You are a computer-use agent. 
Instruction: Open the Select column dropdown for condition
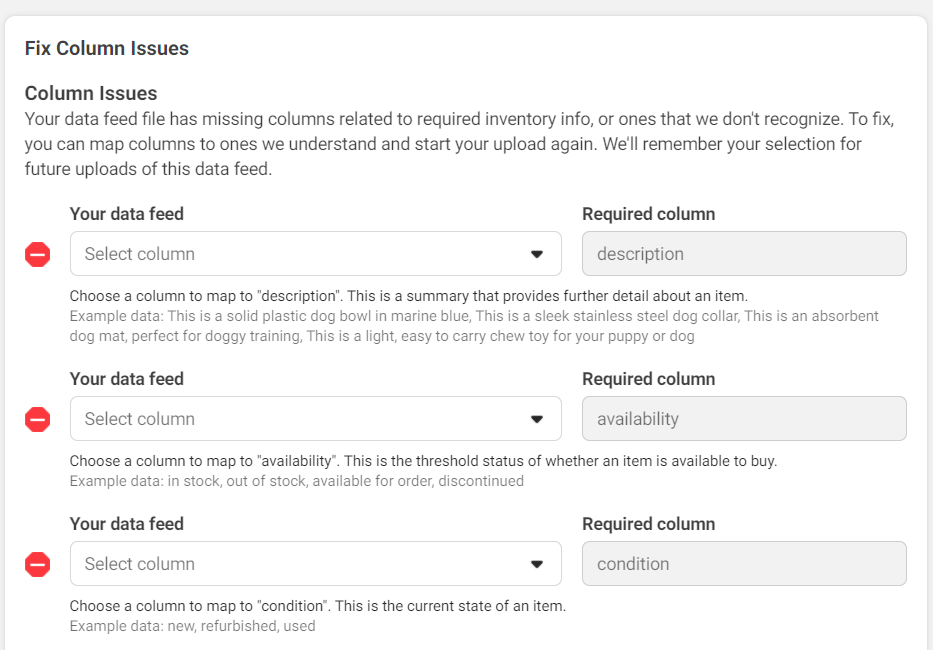315,564
